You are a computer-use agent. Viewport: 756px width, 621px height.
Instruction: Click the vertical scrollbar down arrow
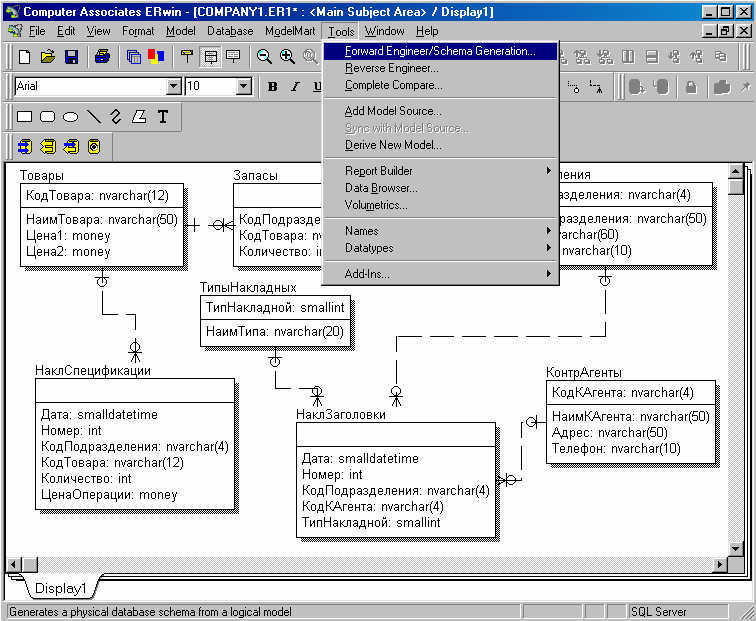point(736,549)
